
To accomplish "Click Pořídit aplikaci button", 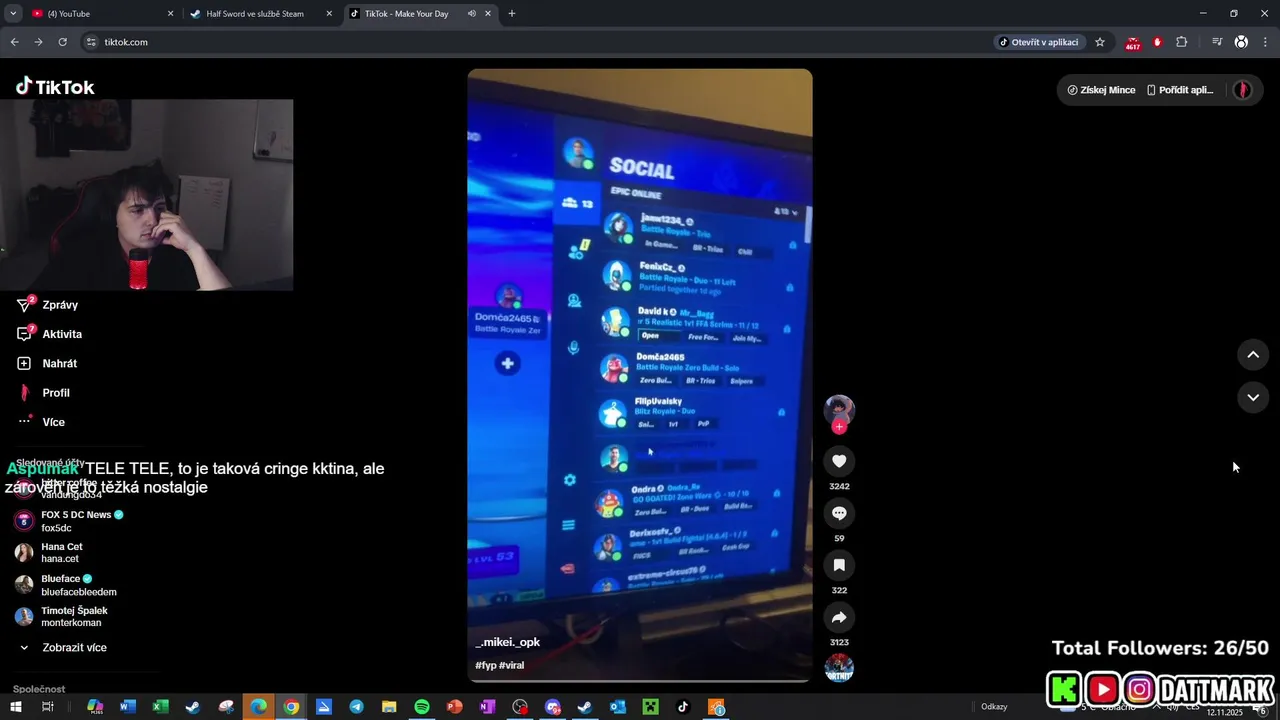I will click(x=1180, y=90).
